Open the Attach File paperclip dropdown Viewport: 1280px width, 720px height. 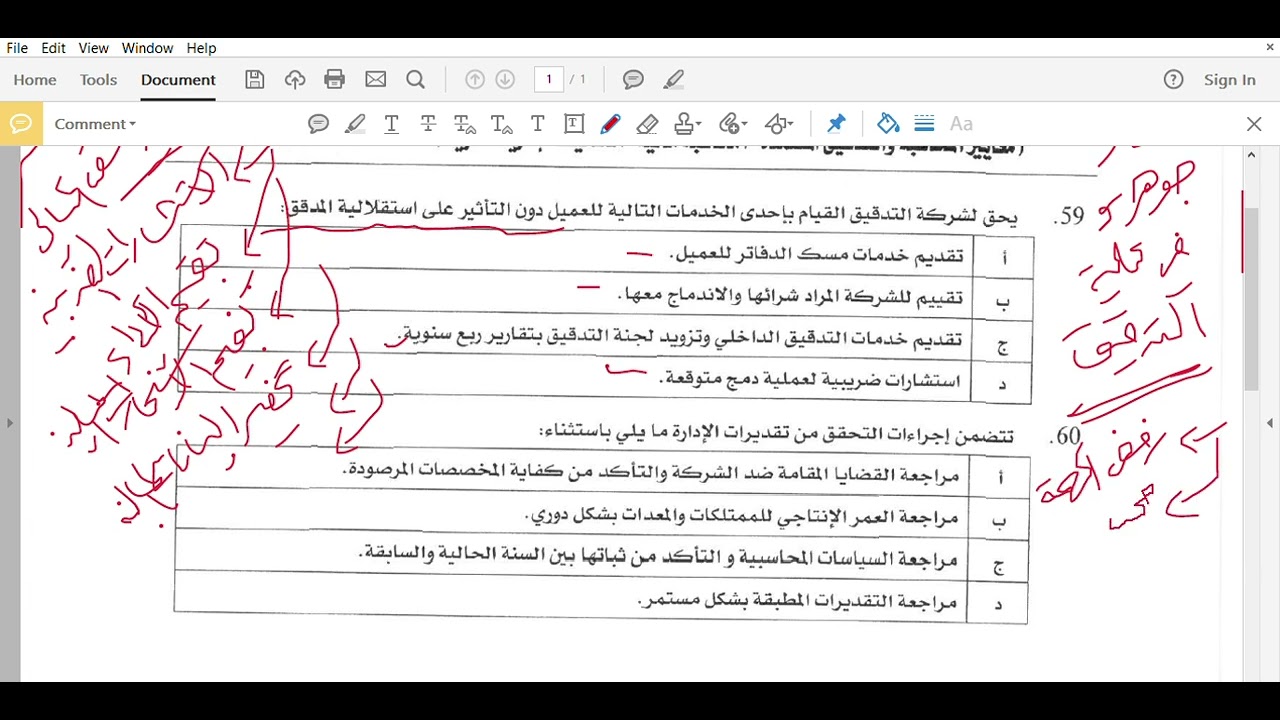pyautogui.click(x=733, y=124)
